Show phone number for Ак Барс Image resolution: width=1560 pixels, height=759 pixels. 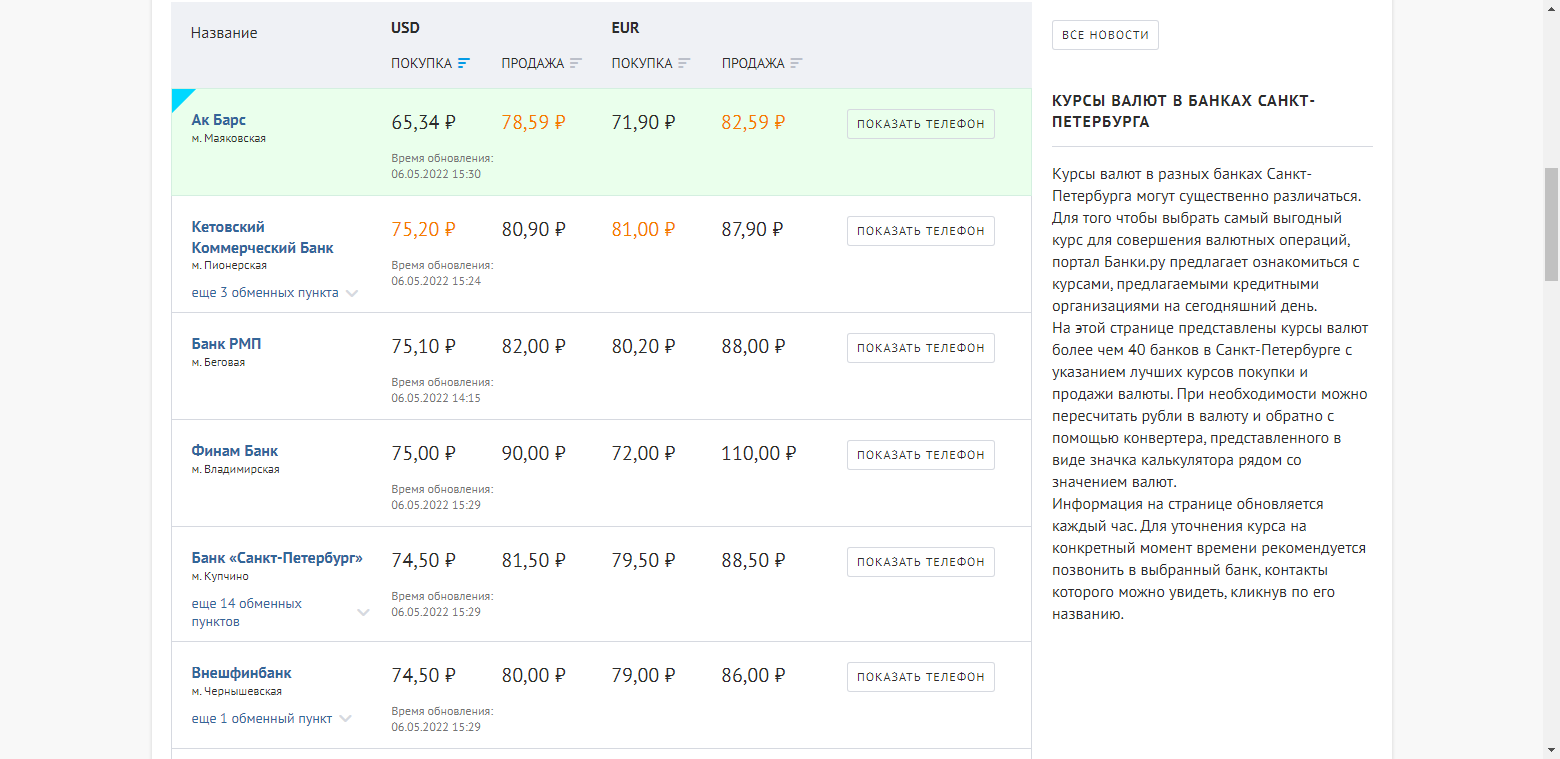tap(920, 124)
